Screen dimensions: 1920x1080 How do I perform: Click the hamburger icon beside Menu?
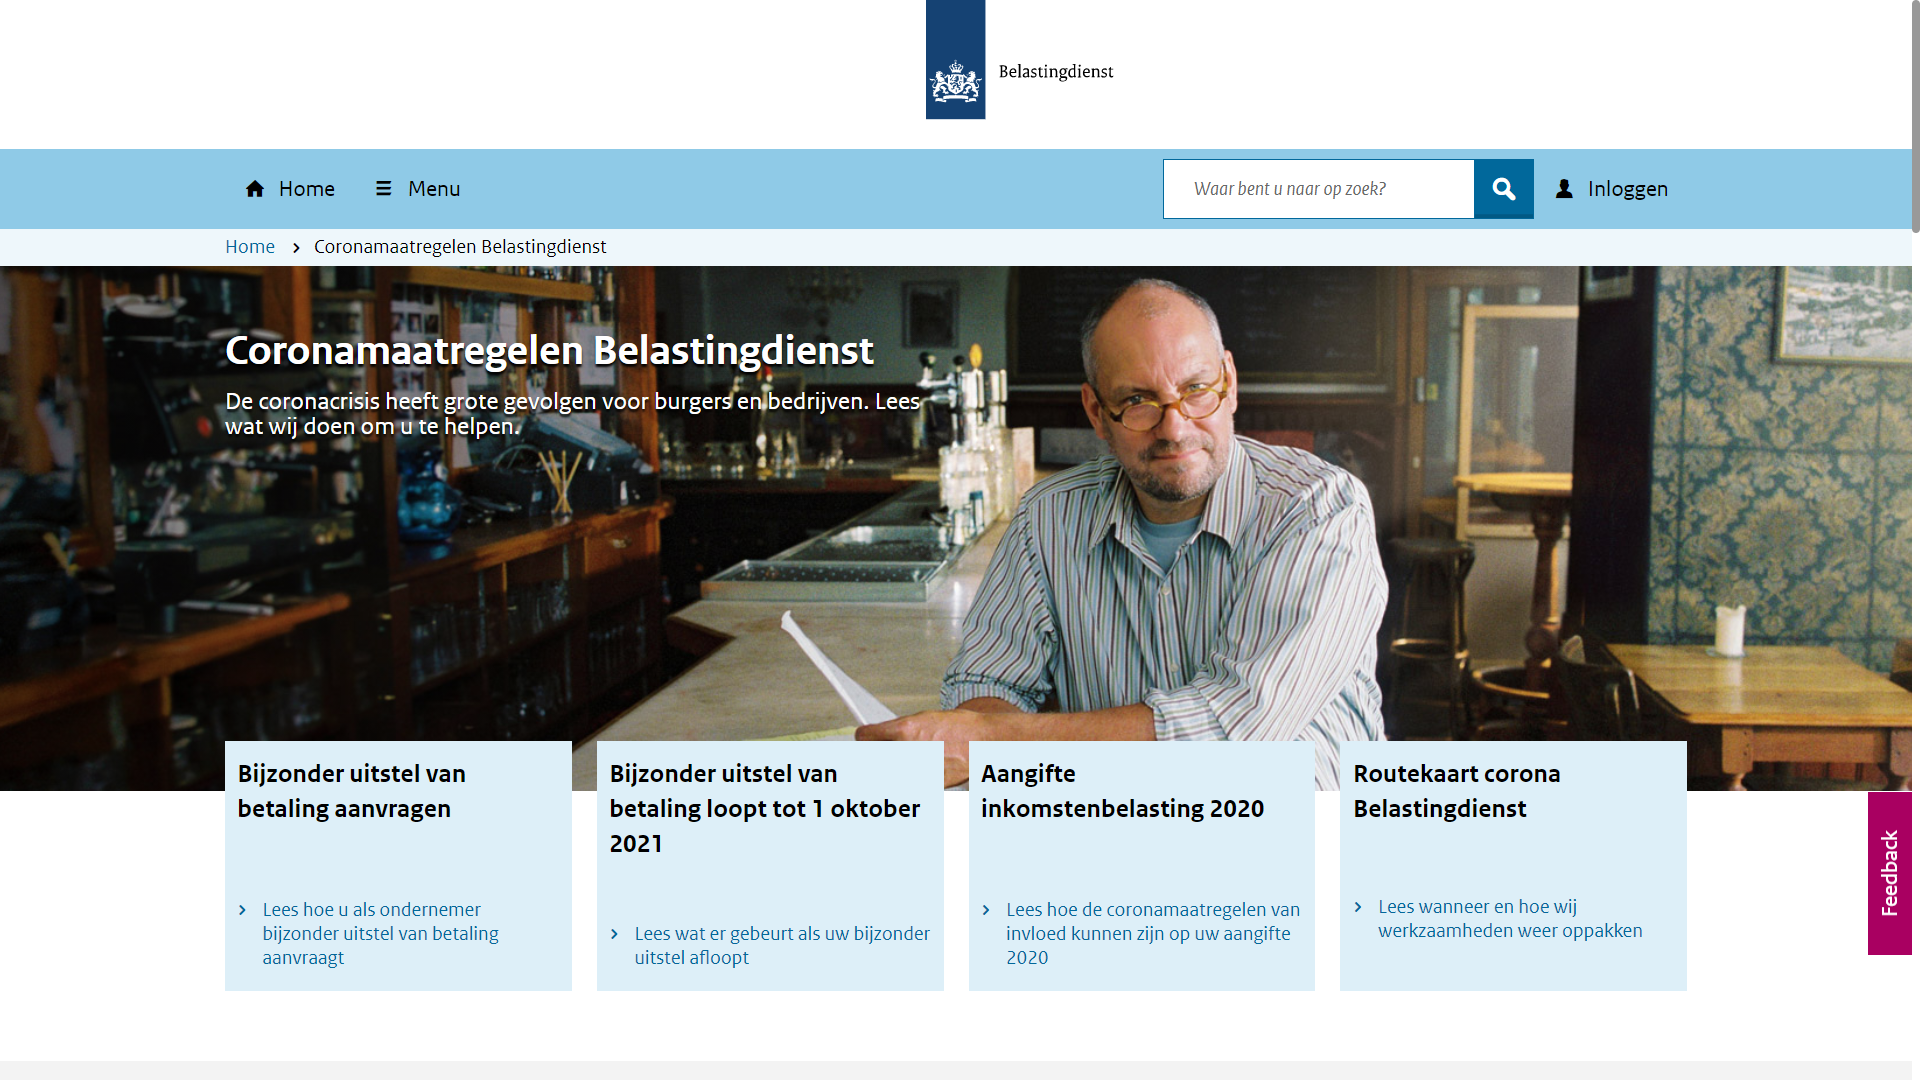tap(383, 189)
